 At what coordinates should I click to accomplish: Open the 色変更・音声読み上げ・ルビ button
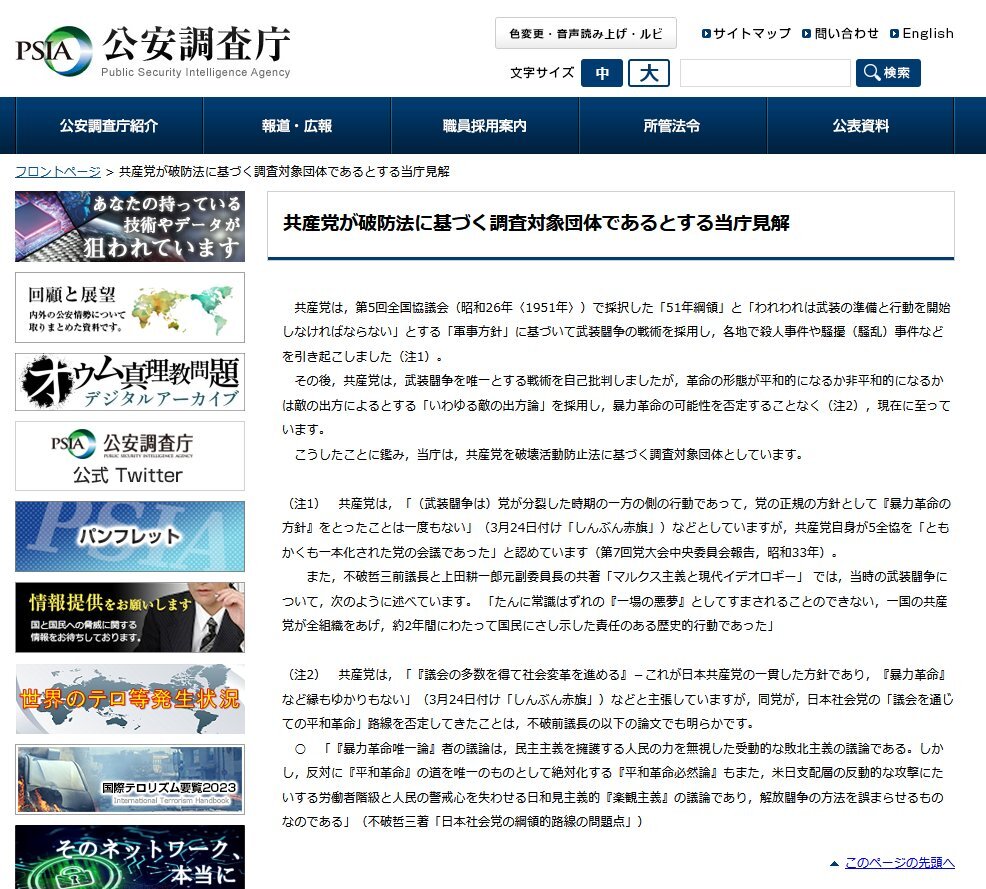(x=585, y=33)
